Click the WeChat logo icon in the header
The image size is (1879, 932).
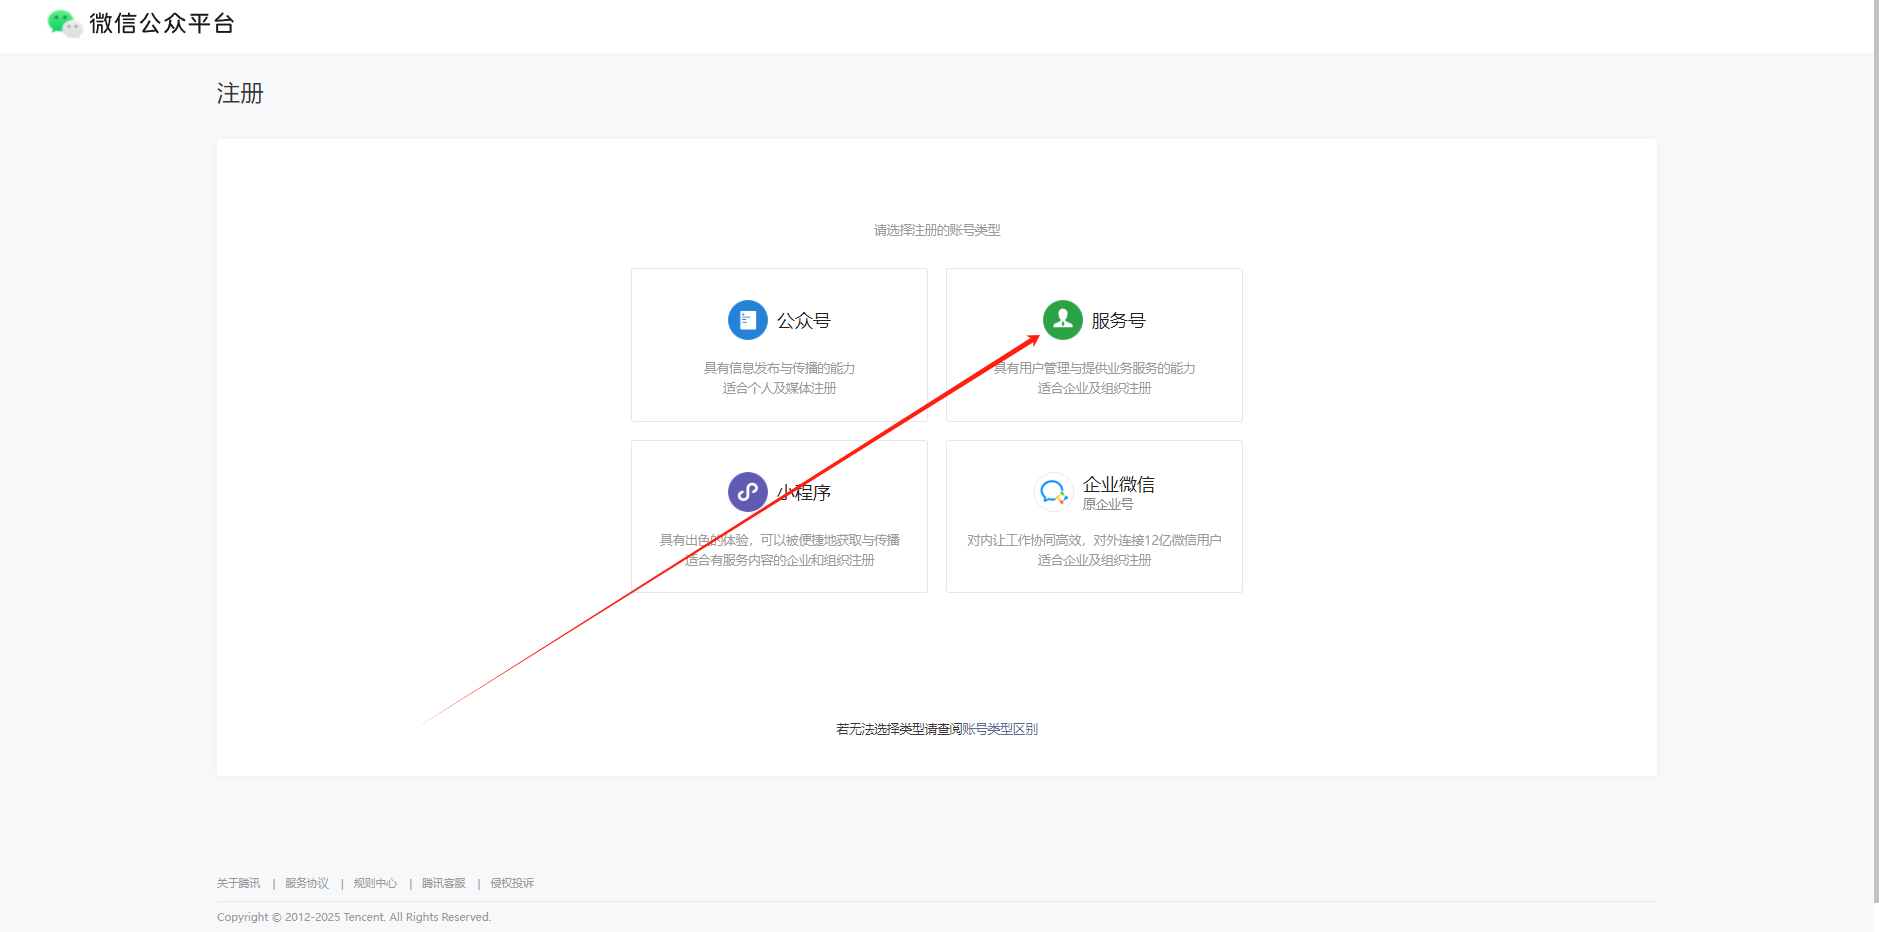click(x=64, y=23)
